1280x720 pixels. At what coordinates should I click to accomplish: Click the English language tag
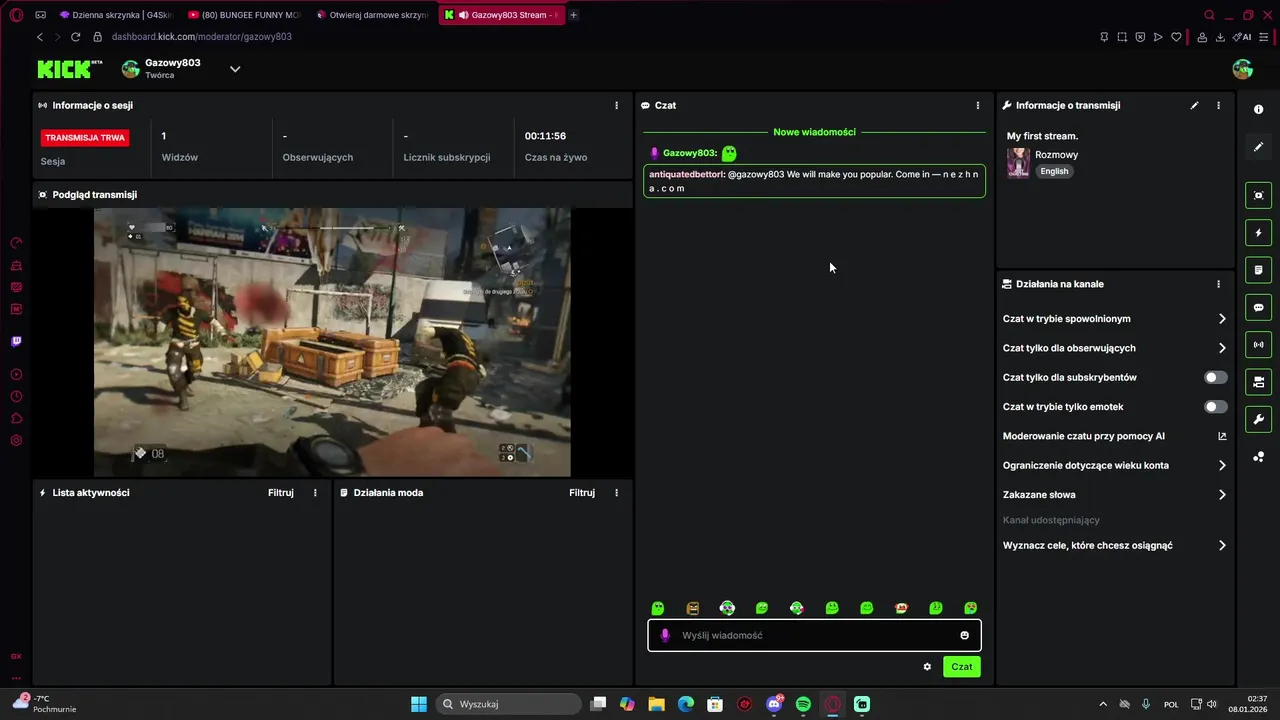[1054, 171]
